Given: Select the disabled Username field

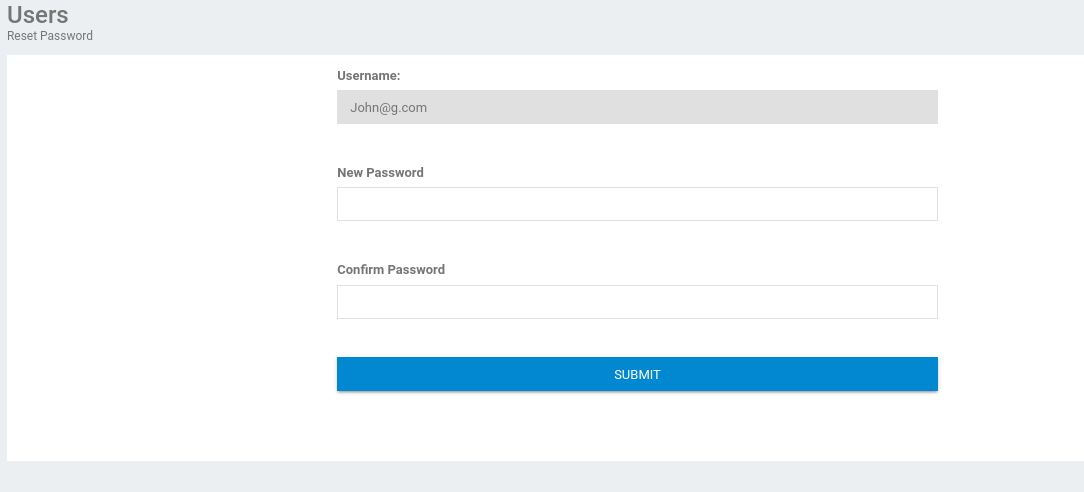Looking at the screenshot, I should pyautogui.click(x=637, y=107).
